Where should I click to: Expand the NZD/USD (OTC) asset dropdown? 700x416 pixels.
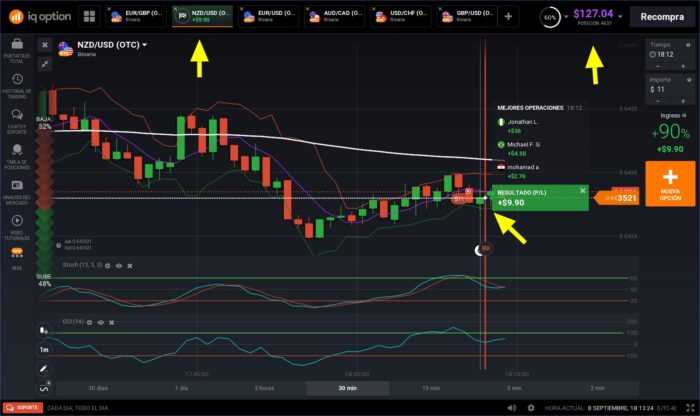tap(144, 45)
